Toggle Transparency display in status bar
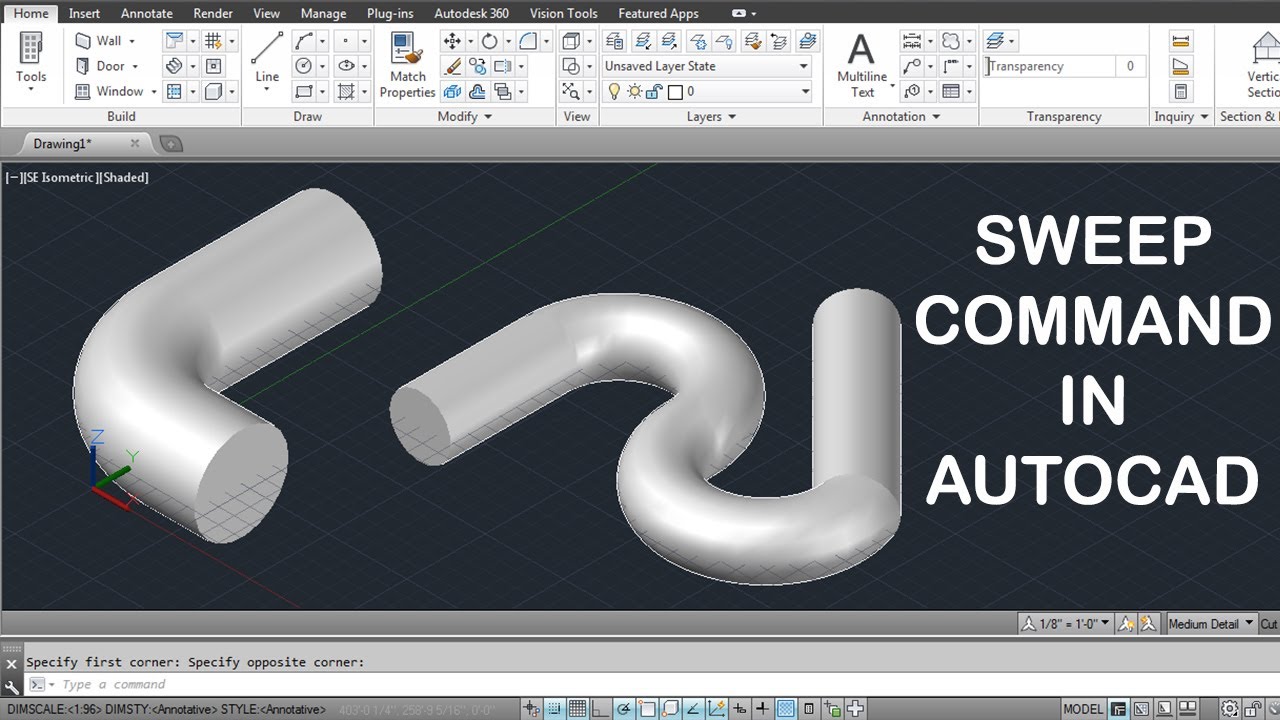 point(786,709)
